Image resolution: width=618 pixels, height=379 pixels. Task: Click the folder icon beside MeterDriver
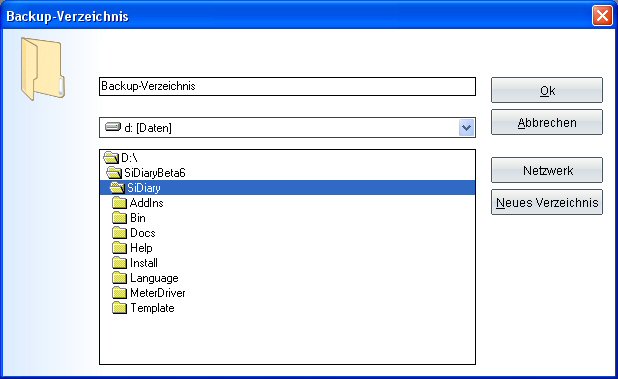[119, 293]
